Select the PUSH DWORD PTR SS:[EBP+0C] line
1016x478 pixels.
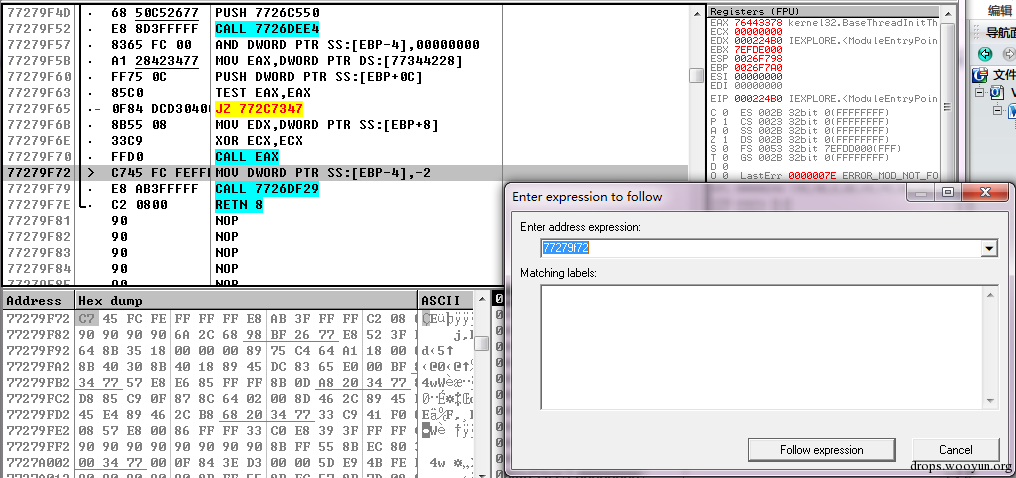319,77
